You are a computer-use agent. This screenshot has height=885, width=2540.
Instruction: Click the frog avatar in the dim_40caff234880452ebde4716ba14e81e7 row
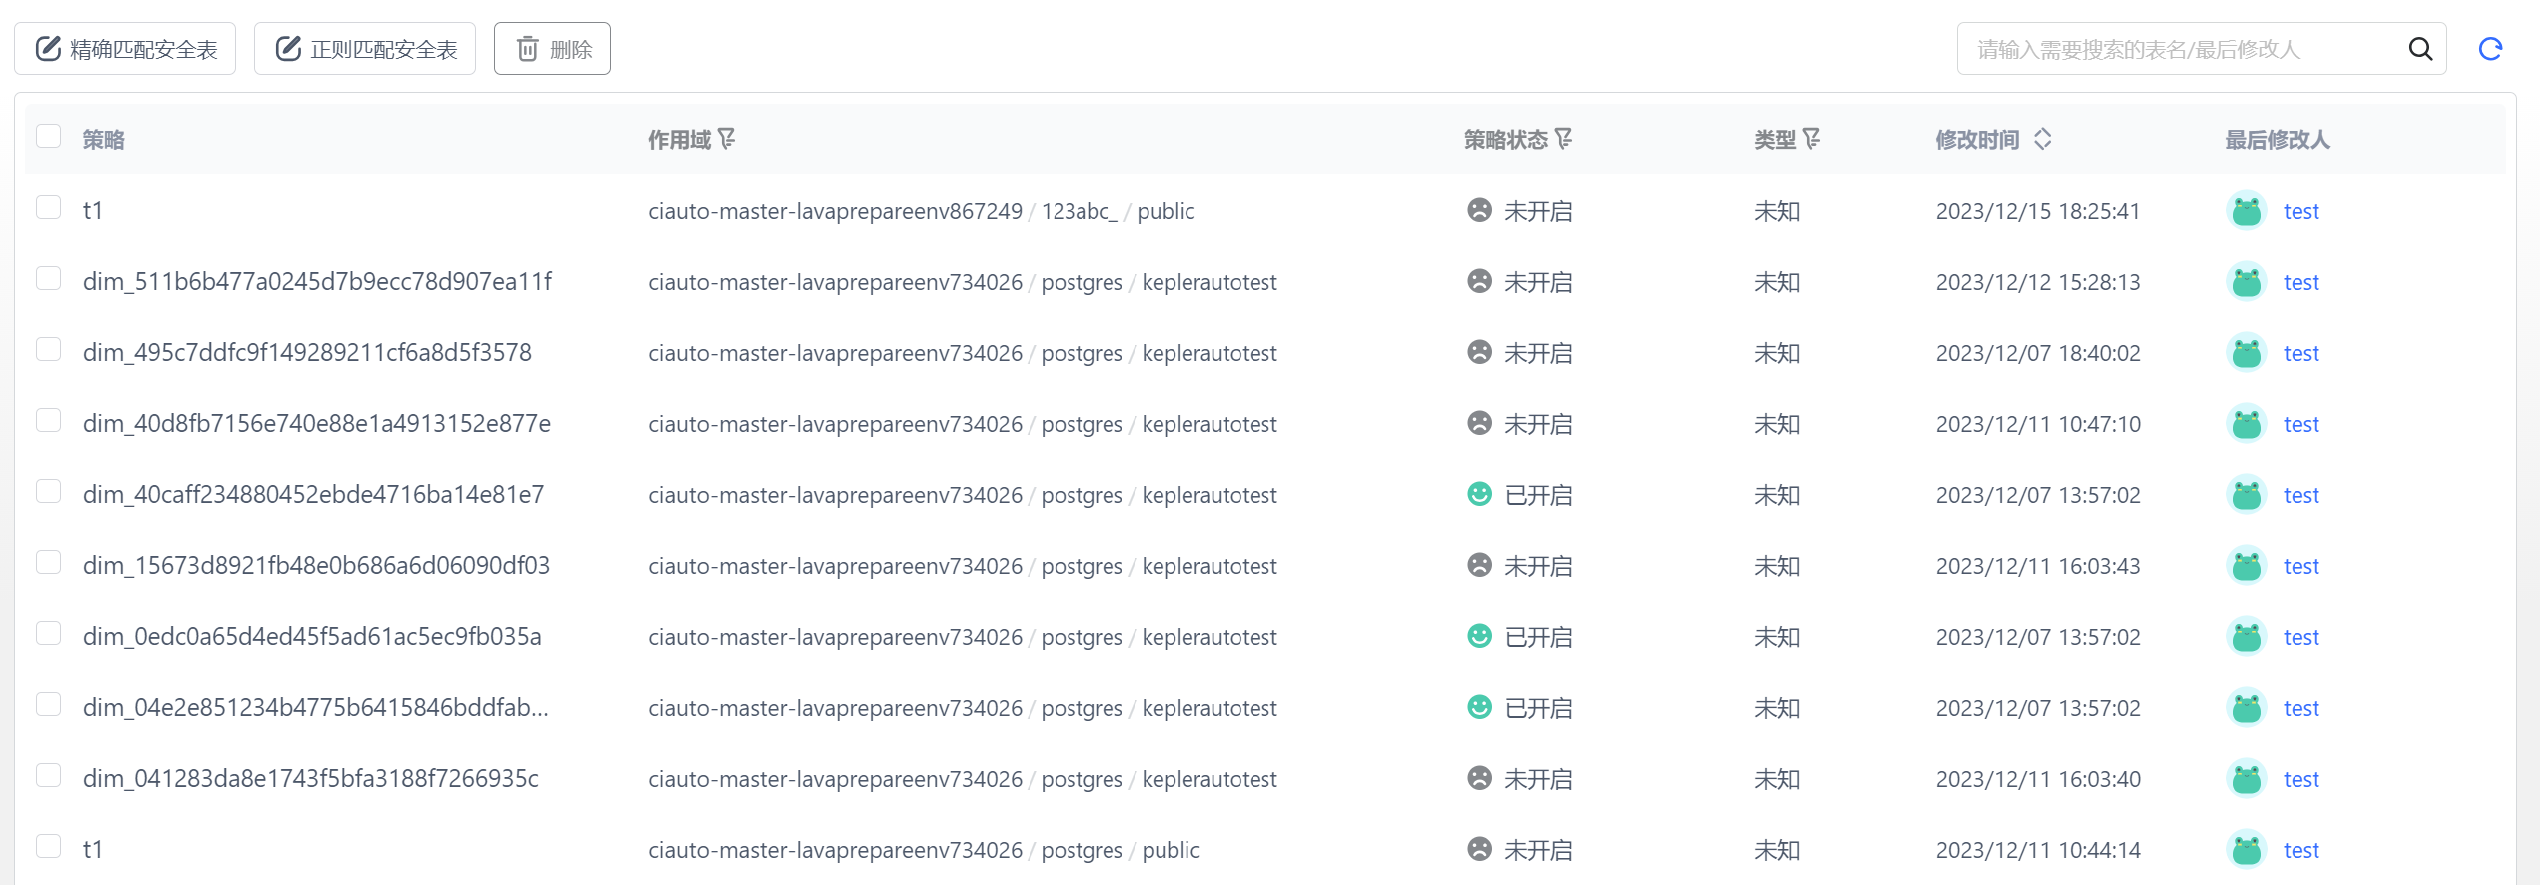2247,495
